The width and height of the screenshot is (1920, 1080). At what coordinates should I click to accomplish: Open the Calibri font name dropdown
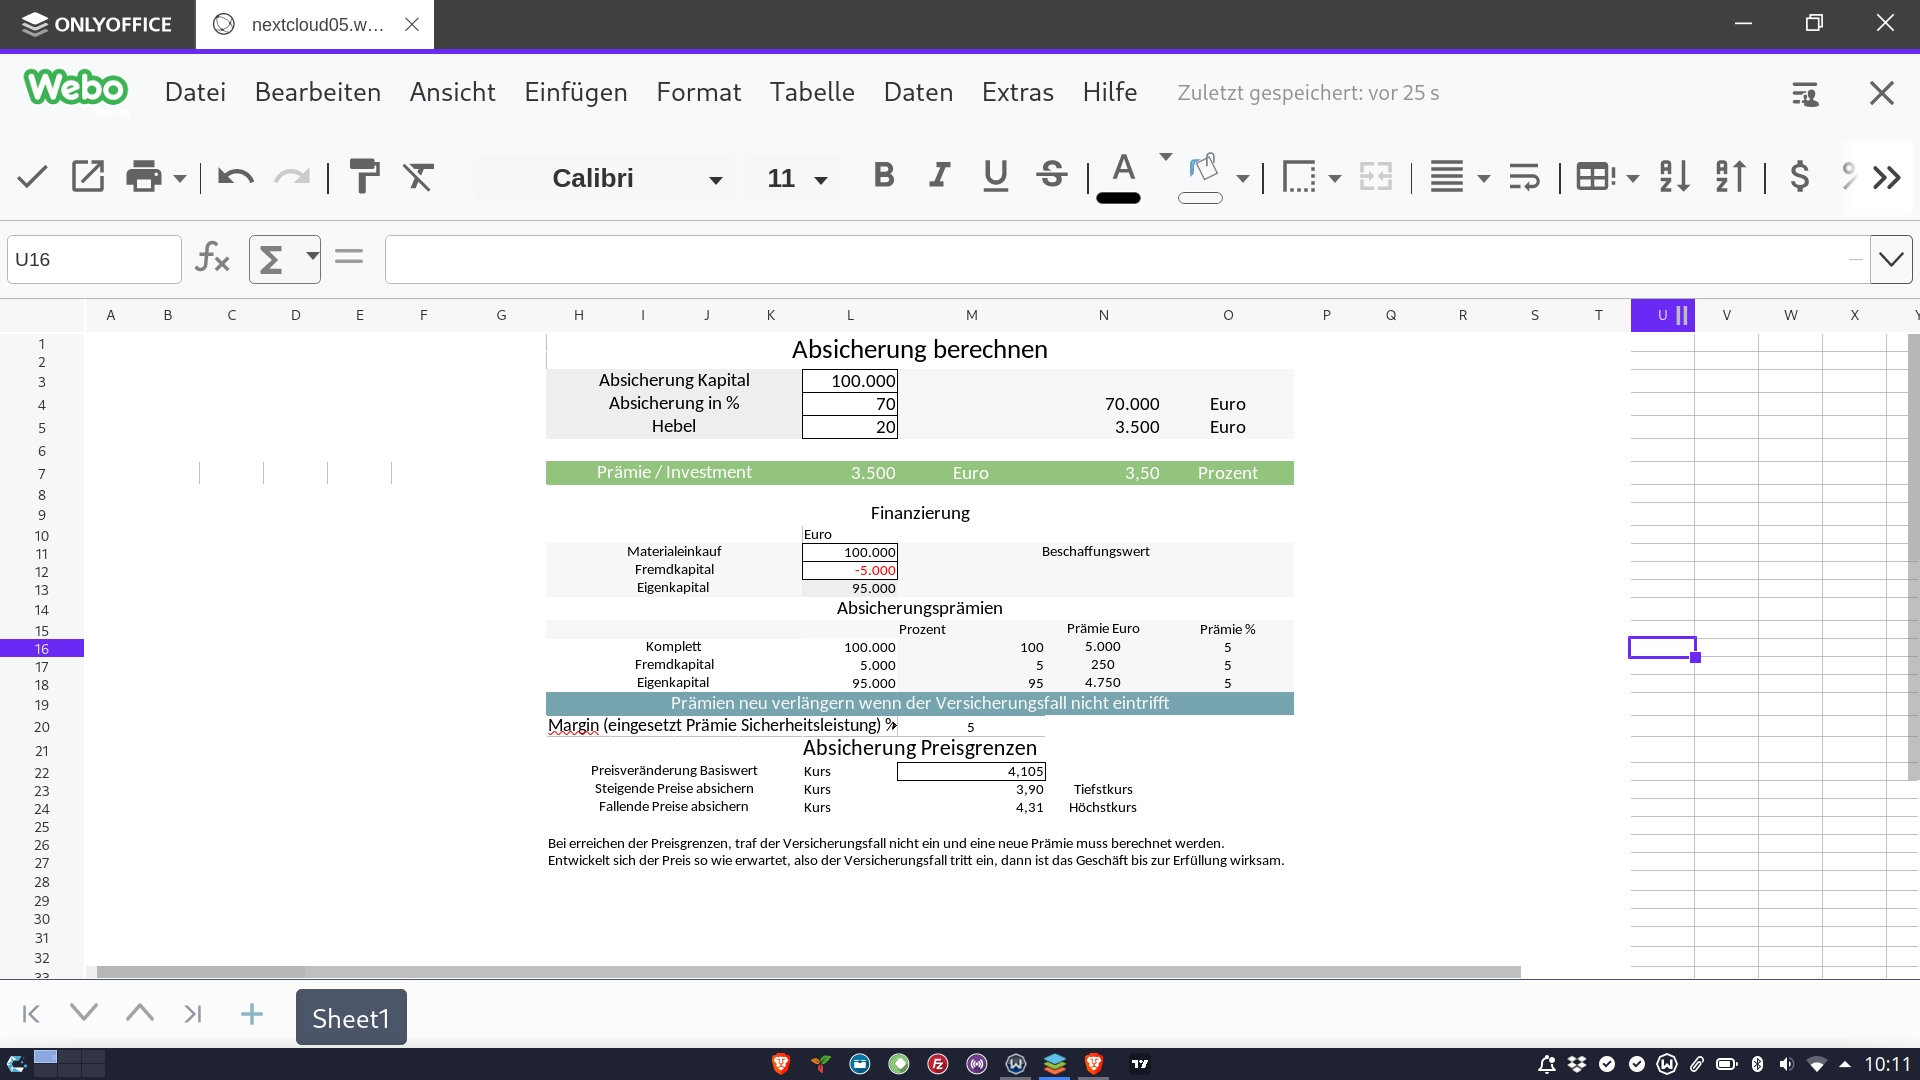tap(715, 179)
